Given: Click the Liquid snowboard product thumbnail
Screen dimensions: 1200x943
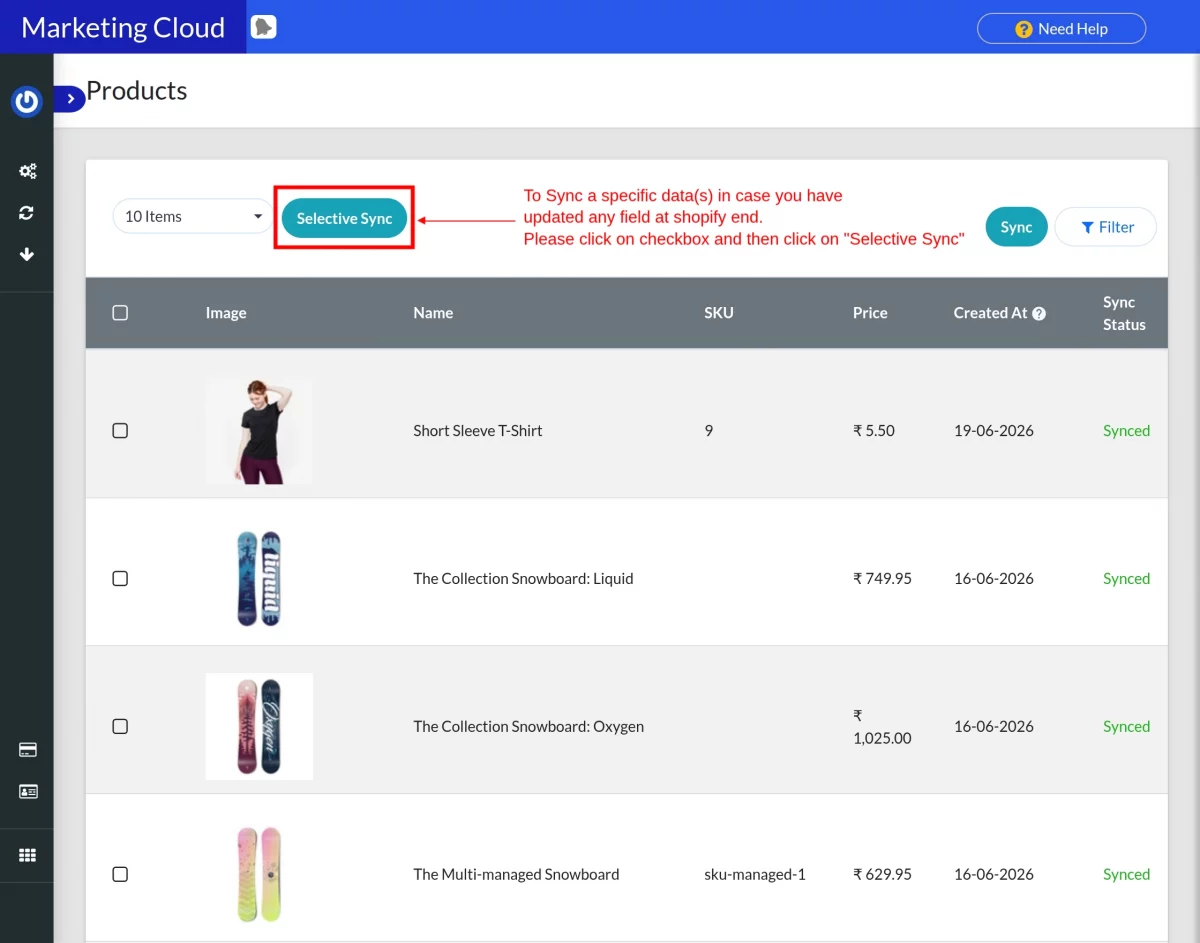Looking at the screenshot, I should 259,579.
